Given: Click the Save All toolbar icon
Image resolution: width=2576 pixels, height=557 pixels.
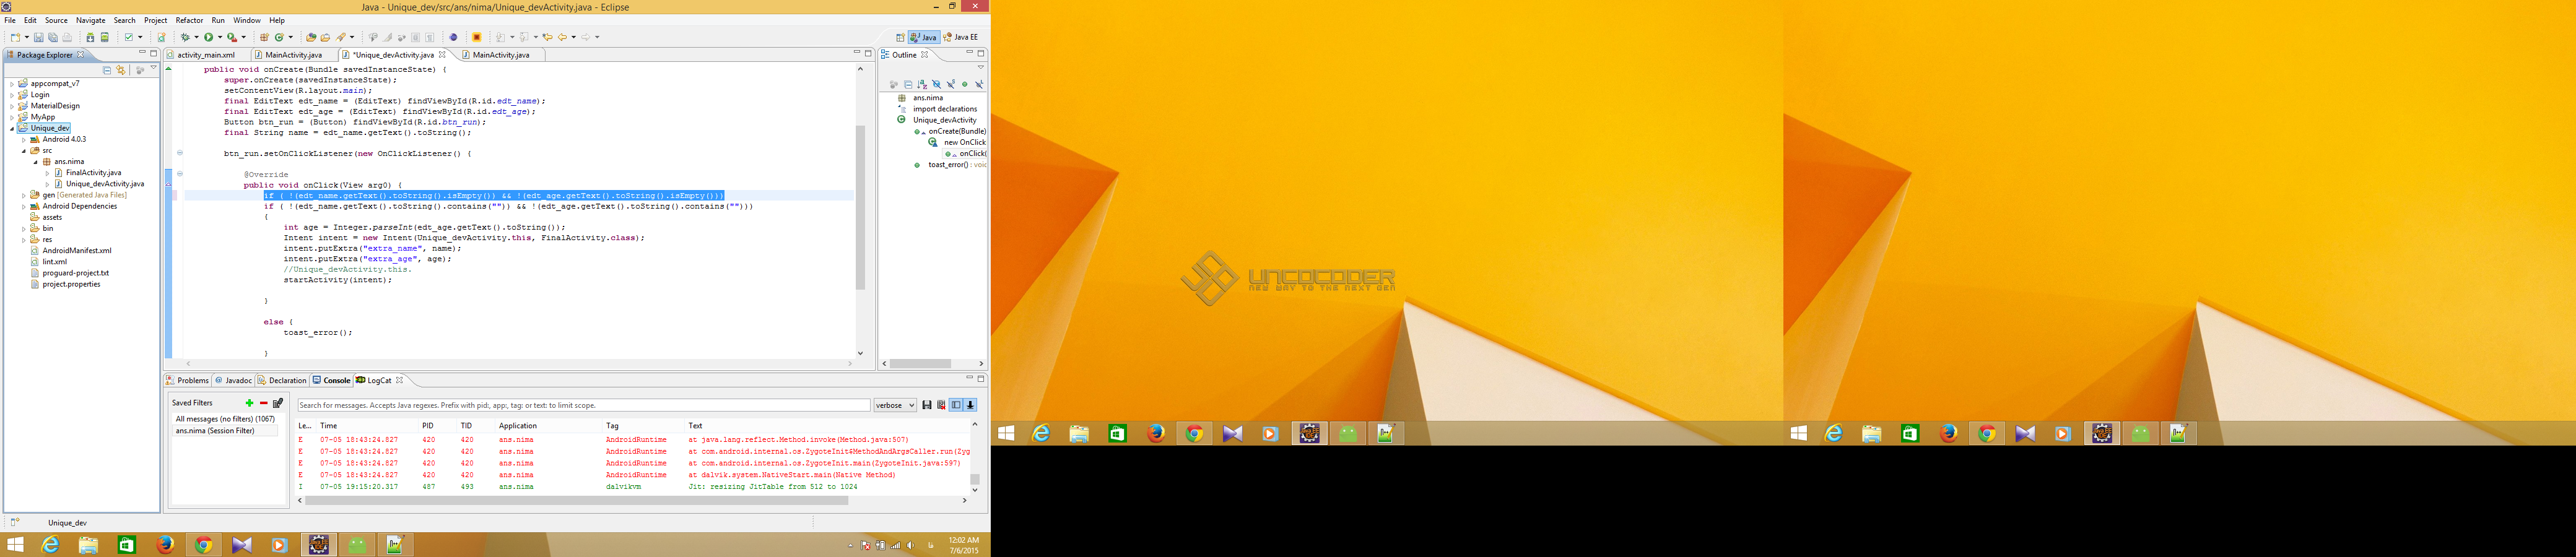Looking at the screenshot, I should [53, 38].
